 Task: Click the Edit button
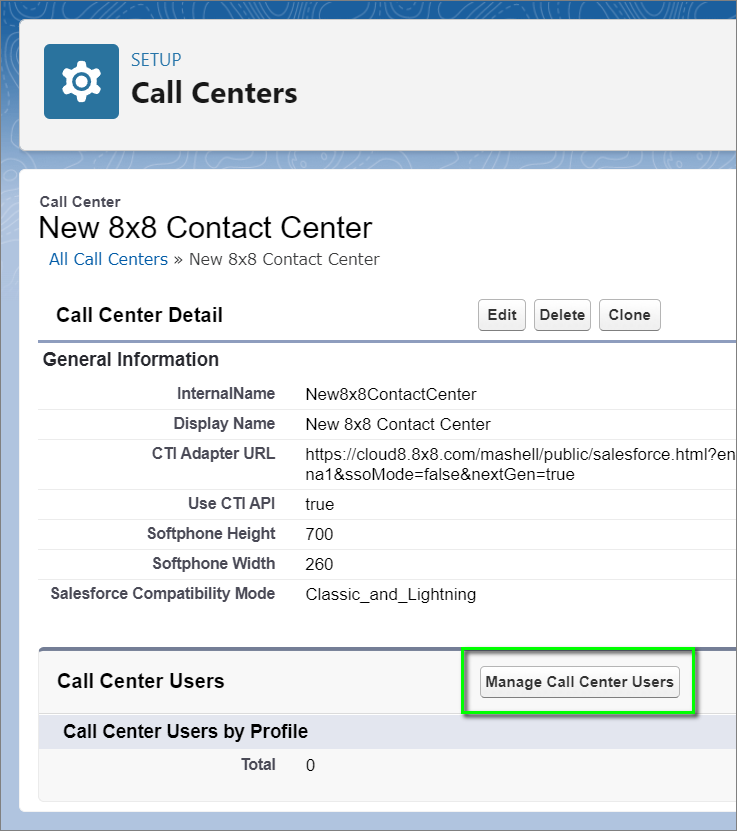[502, 315]
